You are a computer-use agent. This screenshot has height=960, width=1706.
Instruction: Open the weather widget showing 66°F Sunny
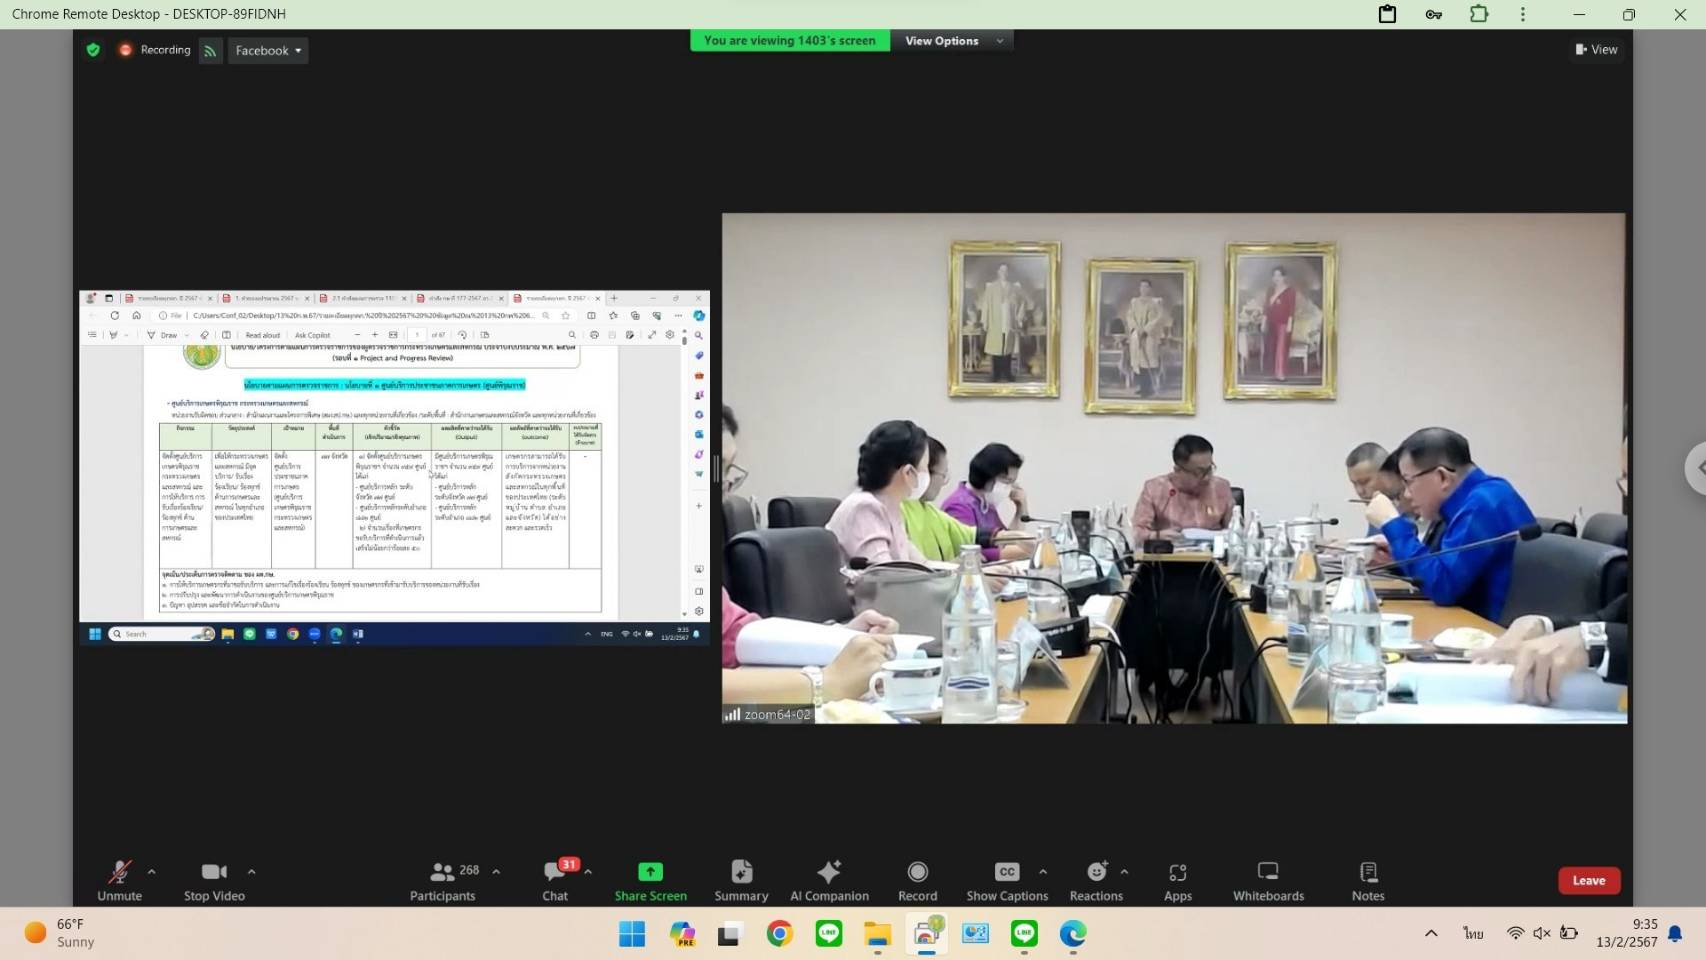(61, 933)
